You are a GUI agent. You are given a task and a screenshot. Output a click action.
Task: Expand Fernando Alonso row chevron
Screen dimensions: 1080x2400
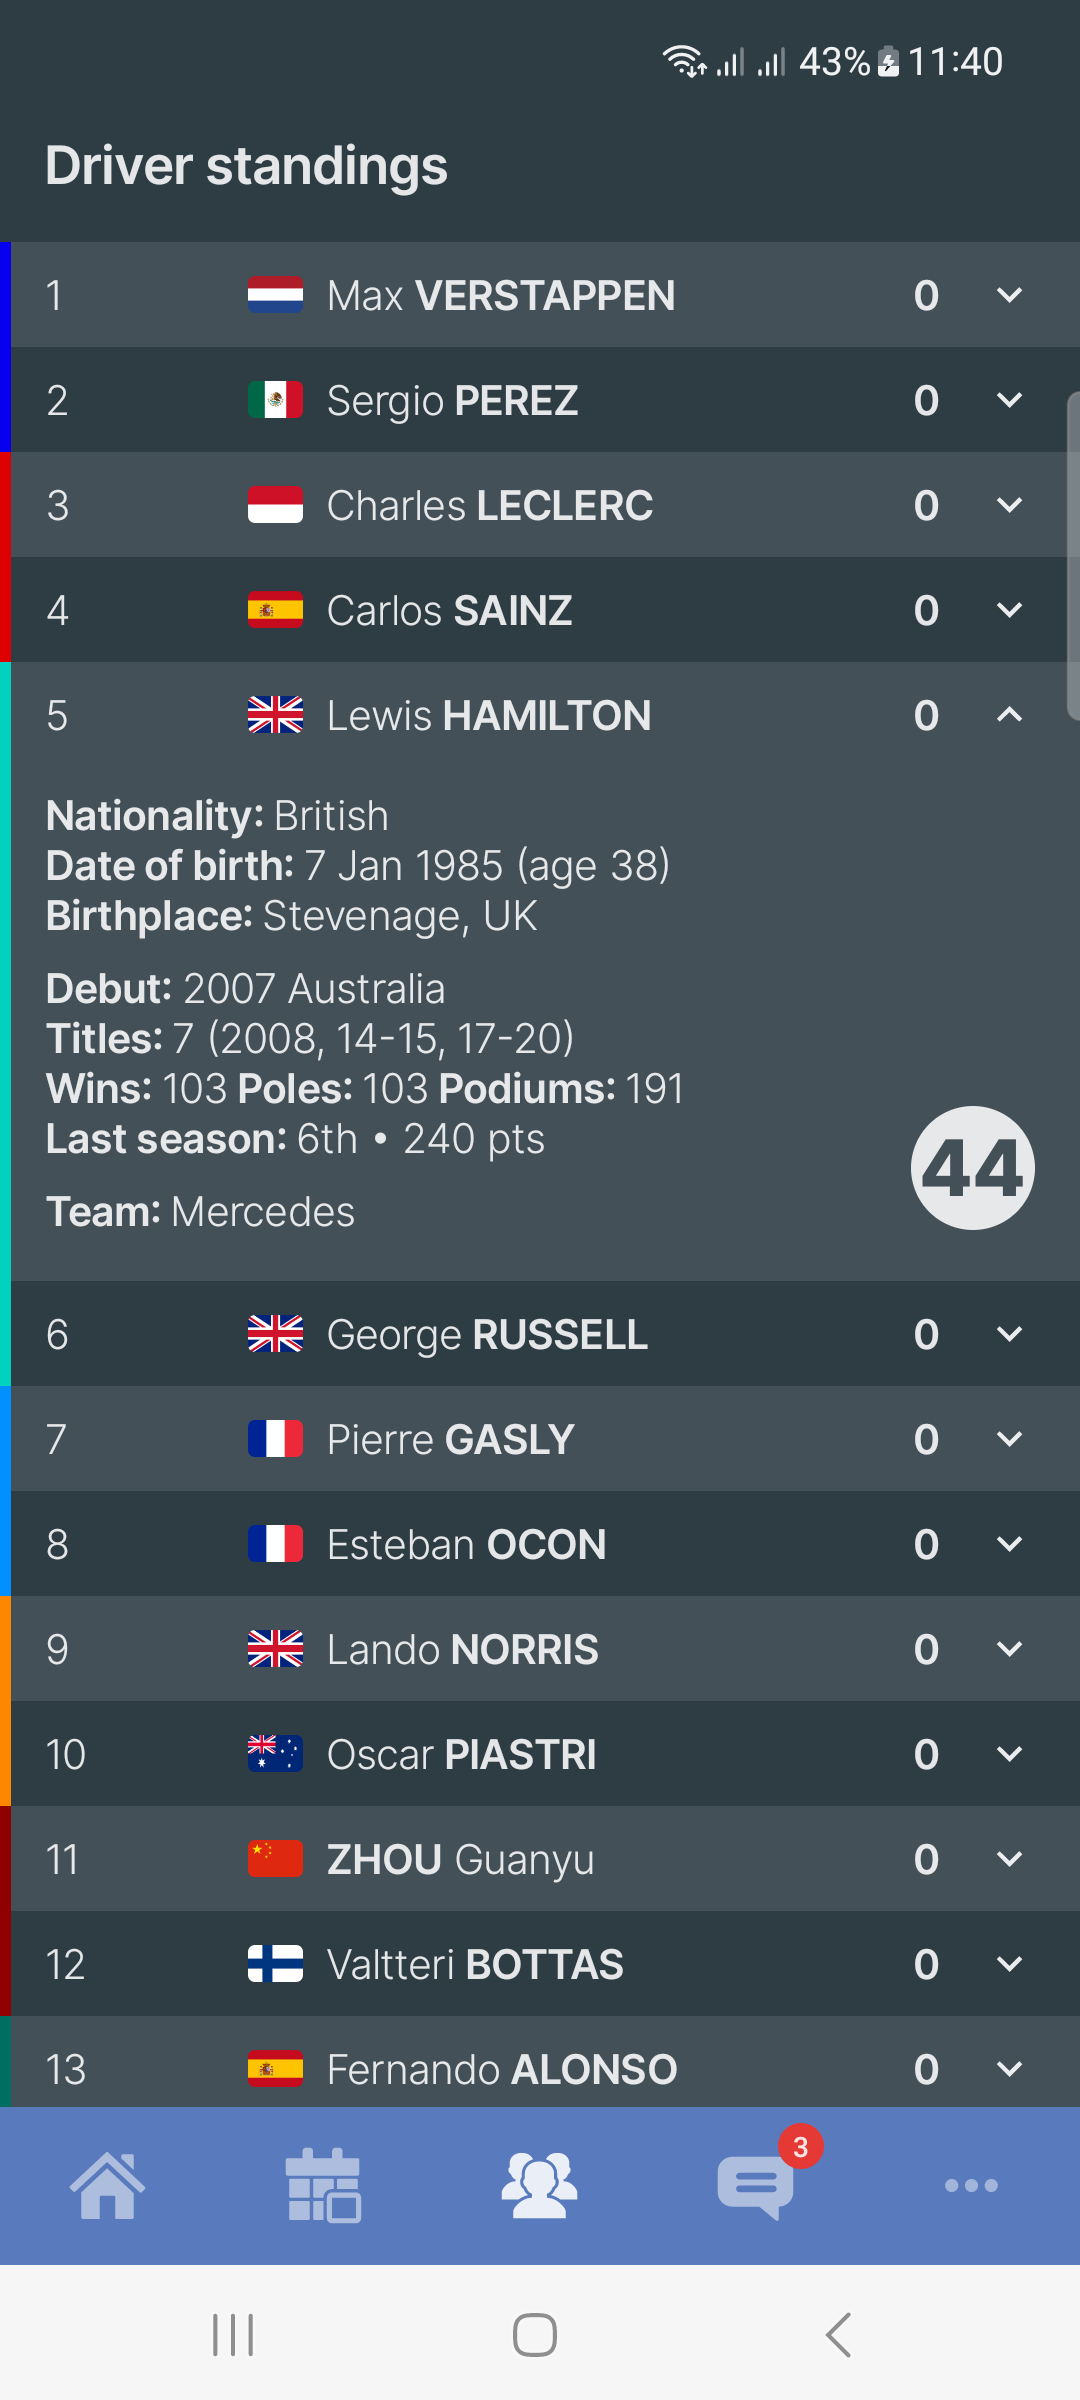1009,2068
